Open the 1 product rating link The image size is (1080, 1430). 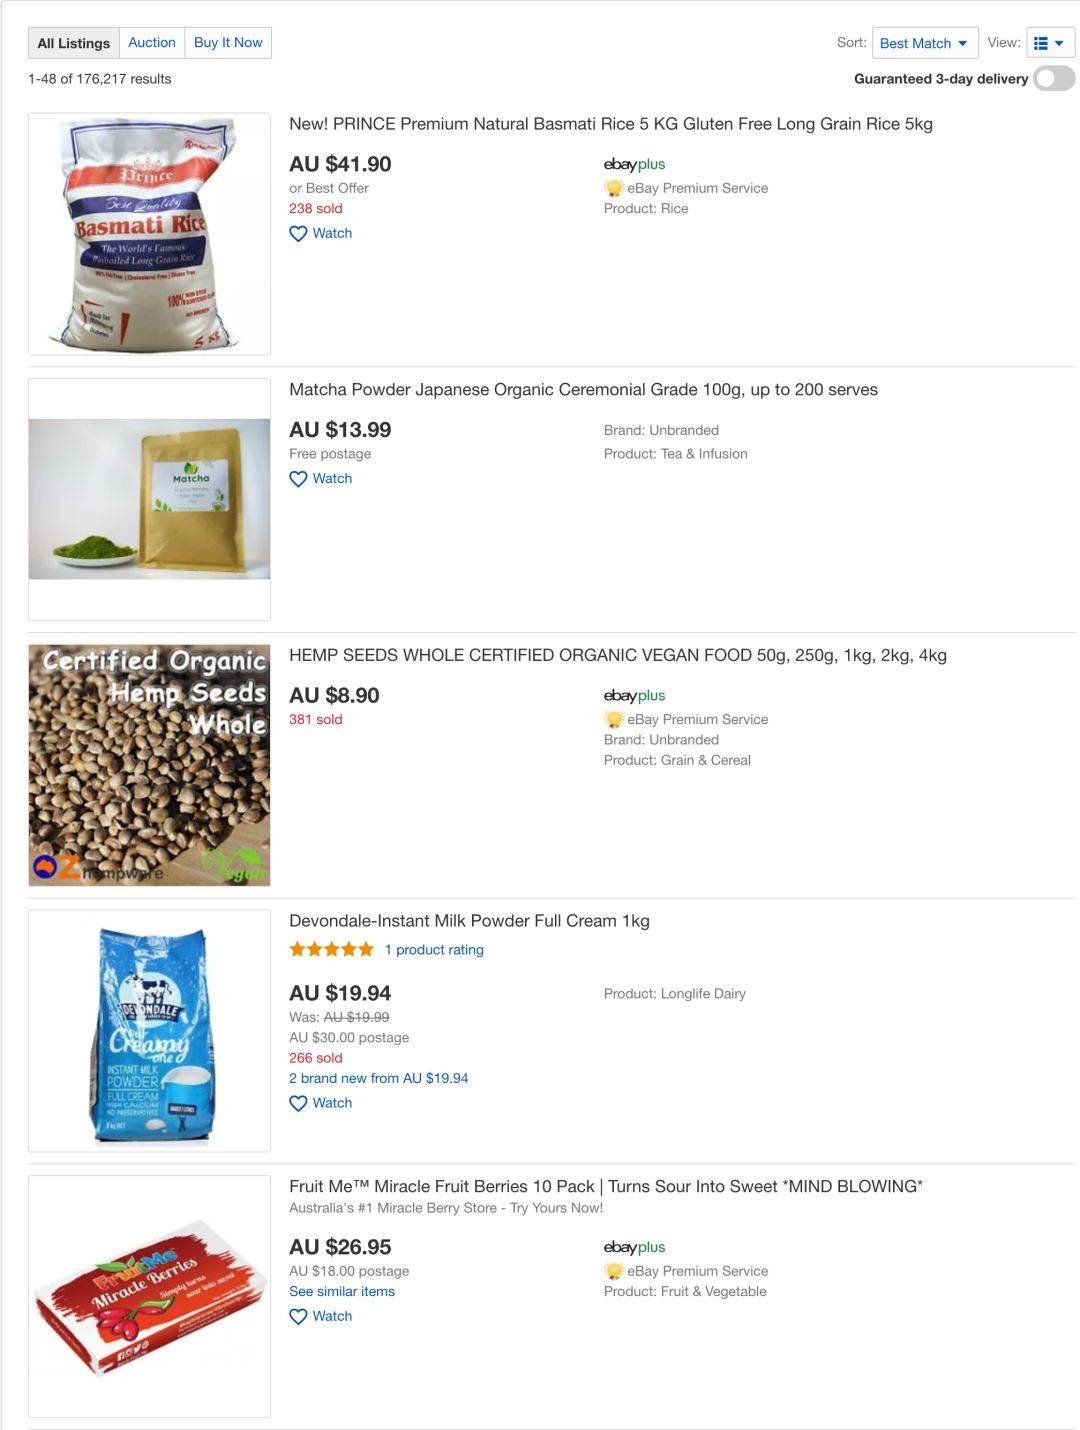tap(434, 950)
